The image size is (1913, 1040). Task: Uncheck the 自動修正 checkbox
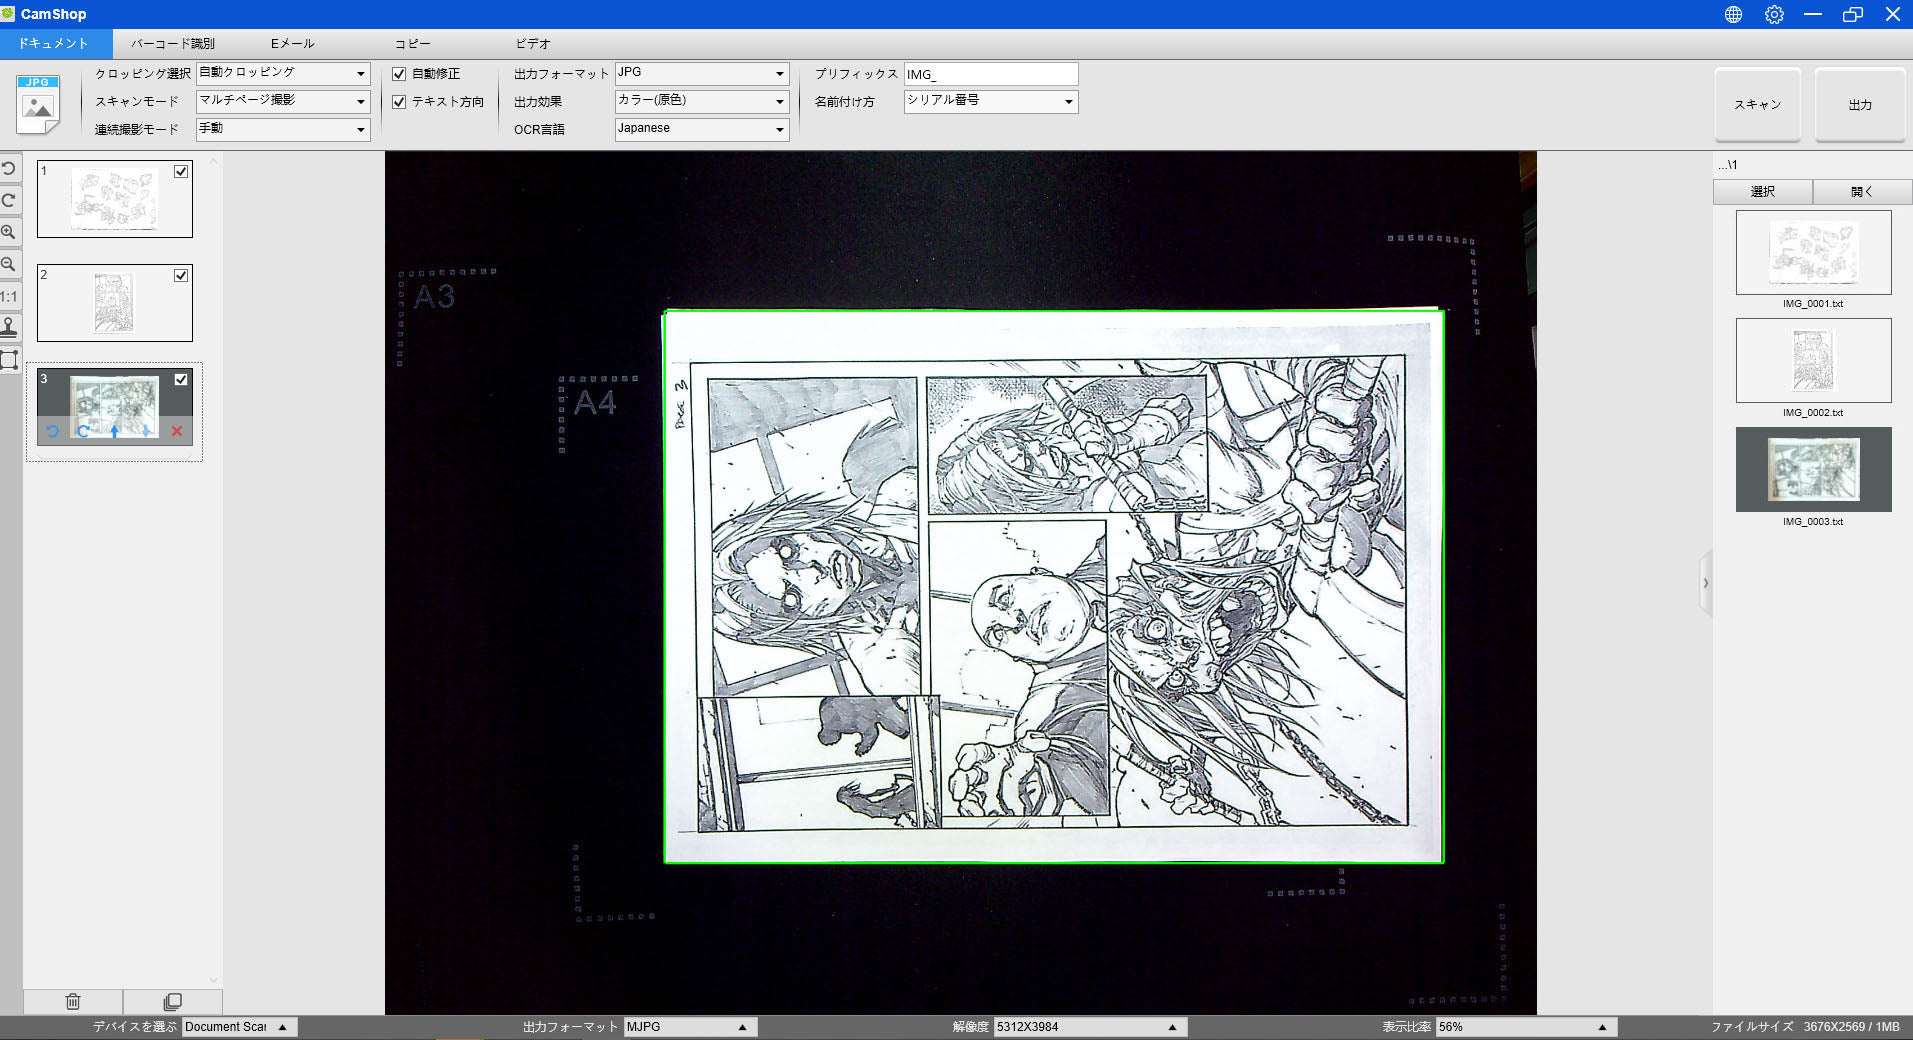pos(399,74)
